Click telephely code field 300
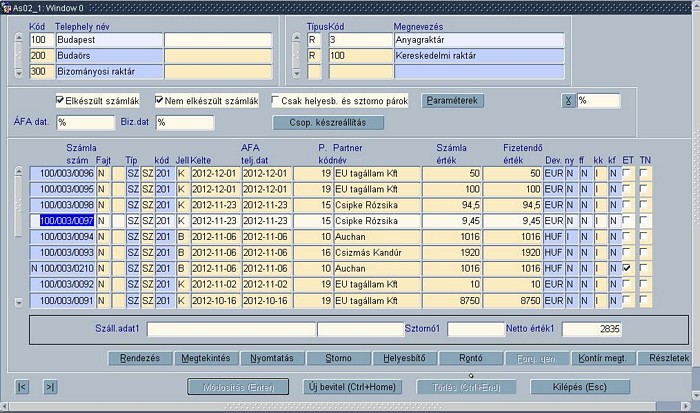The height and width of the screenshot is (413, 700). (x=42, y=71)
